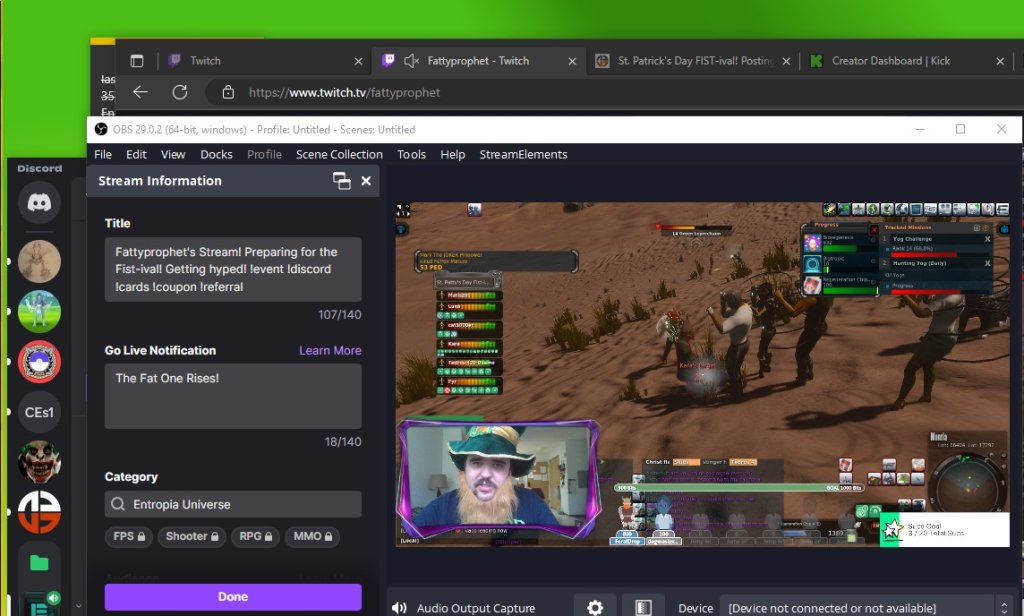
Task: Click the browser back arrow
Action: pyautogui.click(x=140, y=92)
